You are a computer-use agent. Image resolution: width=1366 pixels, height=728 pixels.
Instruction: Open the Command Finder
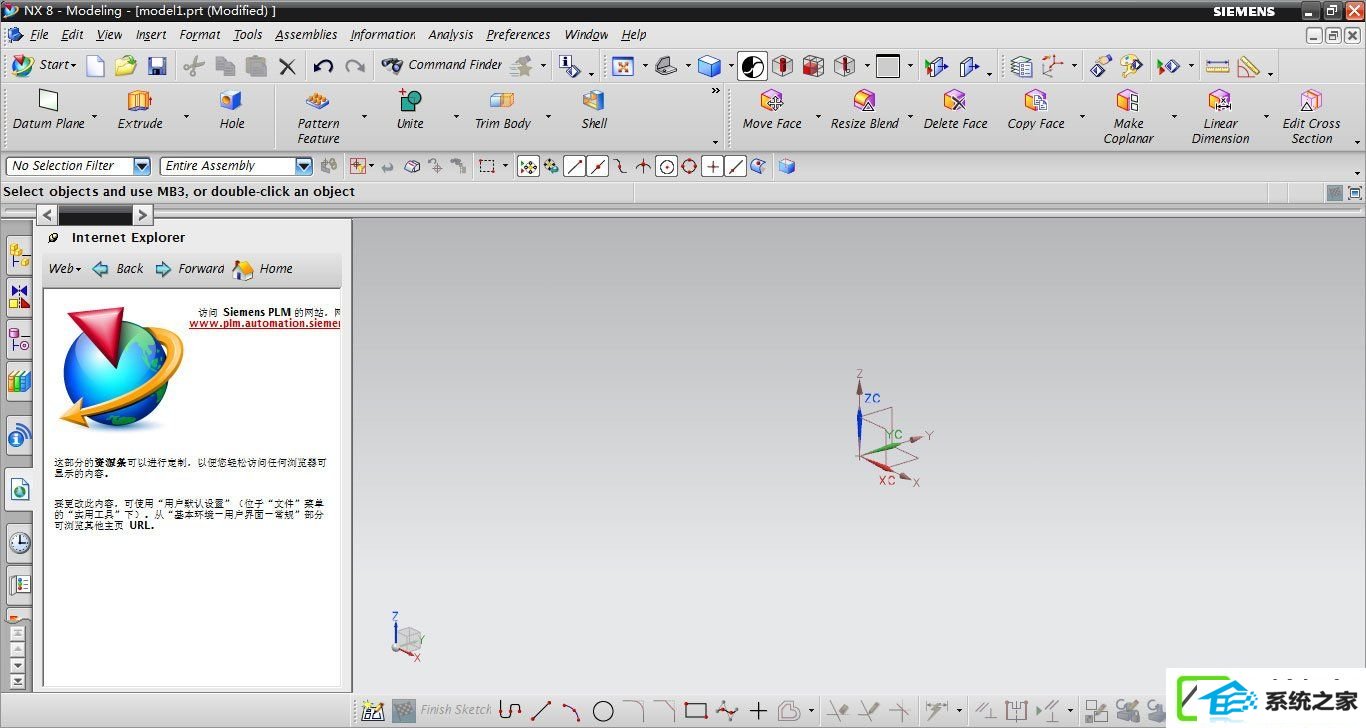tap(442, 65)
